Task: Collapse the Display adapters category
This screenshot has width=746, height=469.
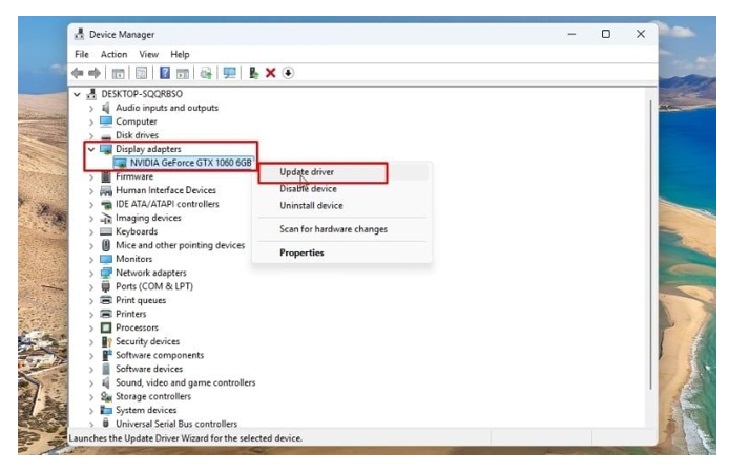Action: pyautogui.click(x=91, y=149)
